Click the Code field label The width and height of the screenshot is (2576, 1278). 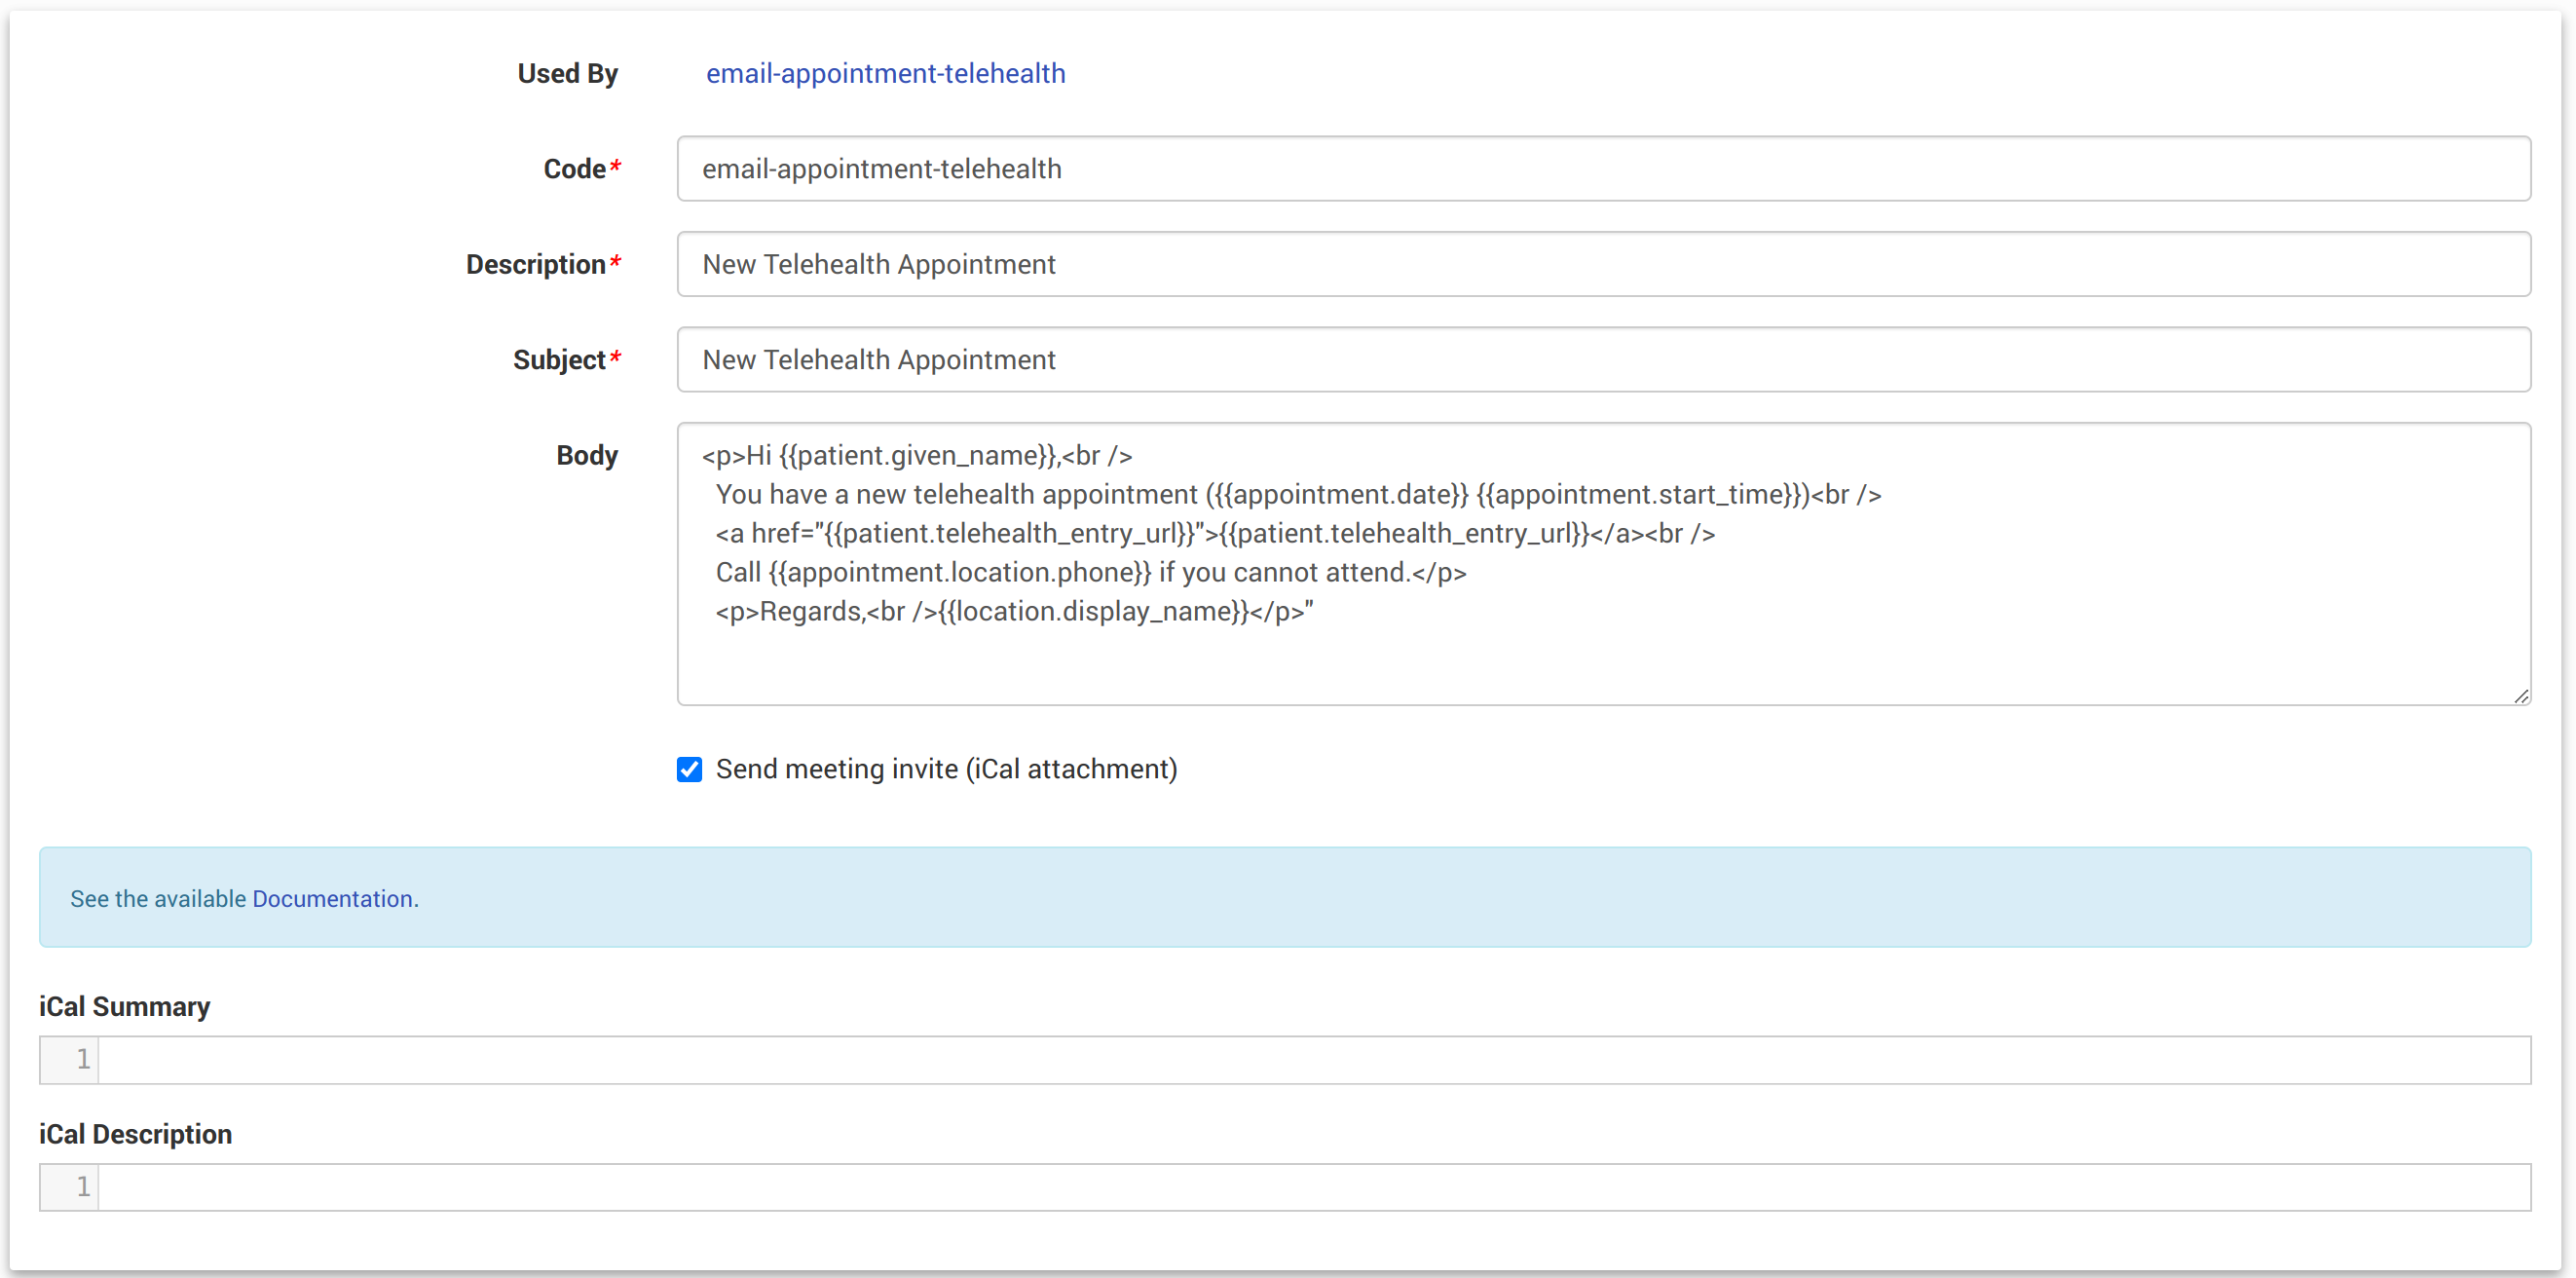(x=575, y=168)
